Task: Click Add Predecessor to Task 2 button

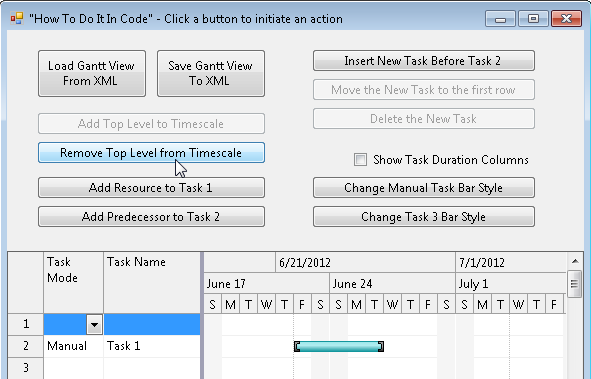Action: 151,217
